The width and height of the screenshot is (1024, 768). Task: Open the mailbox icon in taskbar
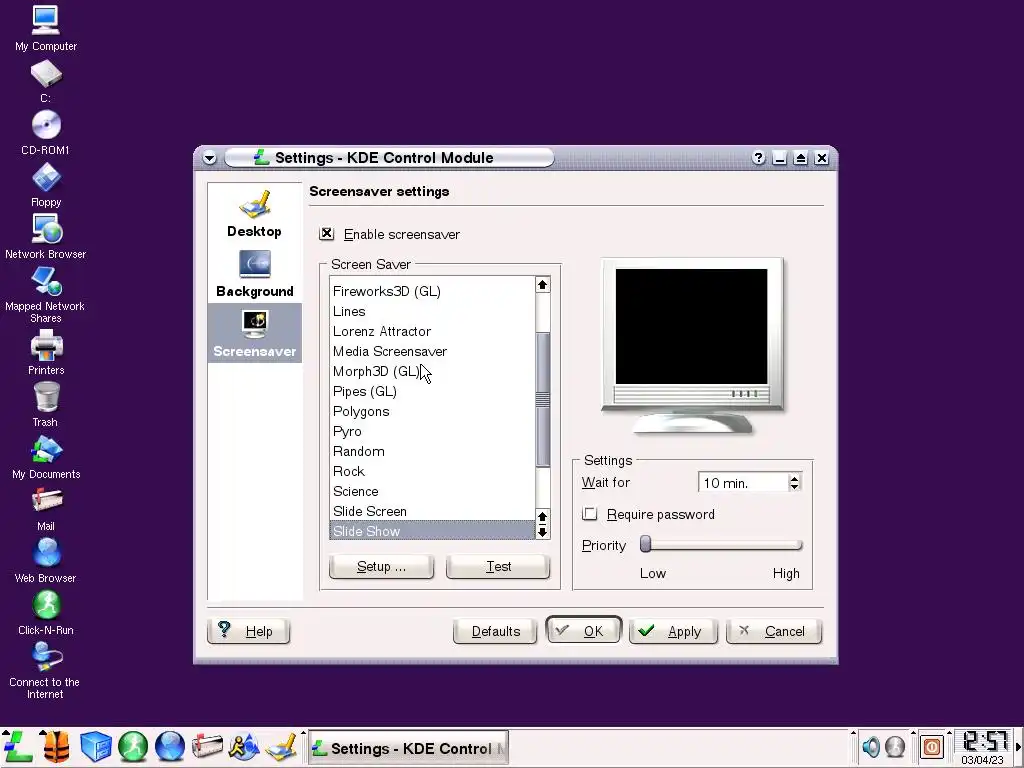[207, 746]
